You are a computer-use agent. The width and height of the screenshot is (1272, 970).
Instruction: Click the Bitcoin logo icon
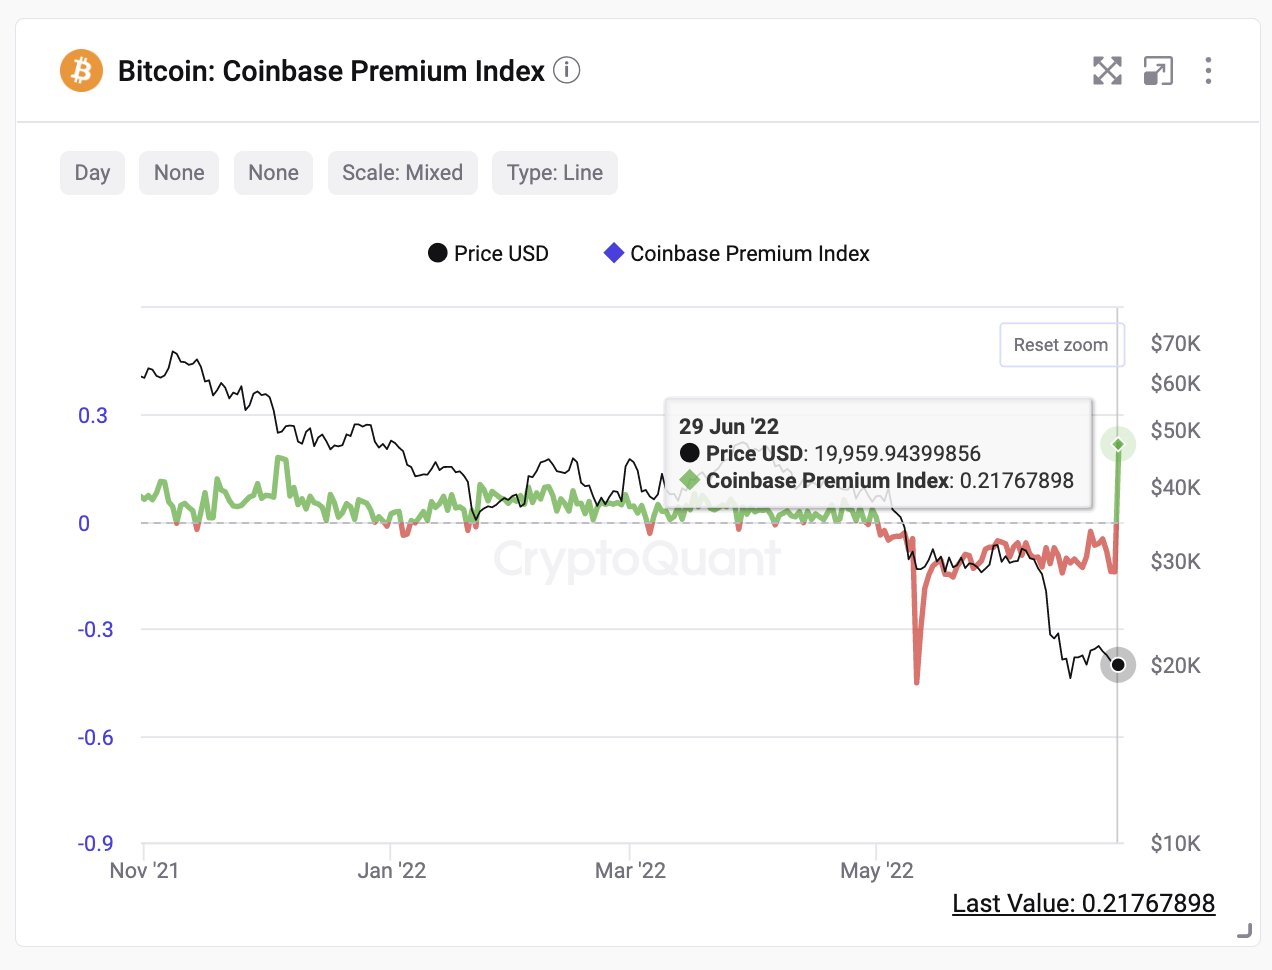pos(81,71)
